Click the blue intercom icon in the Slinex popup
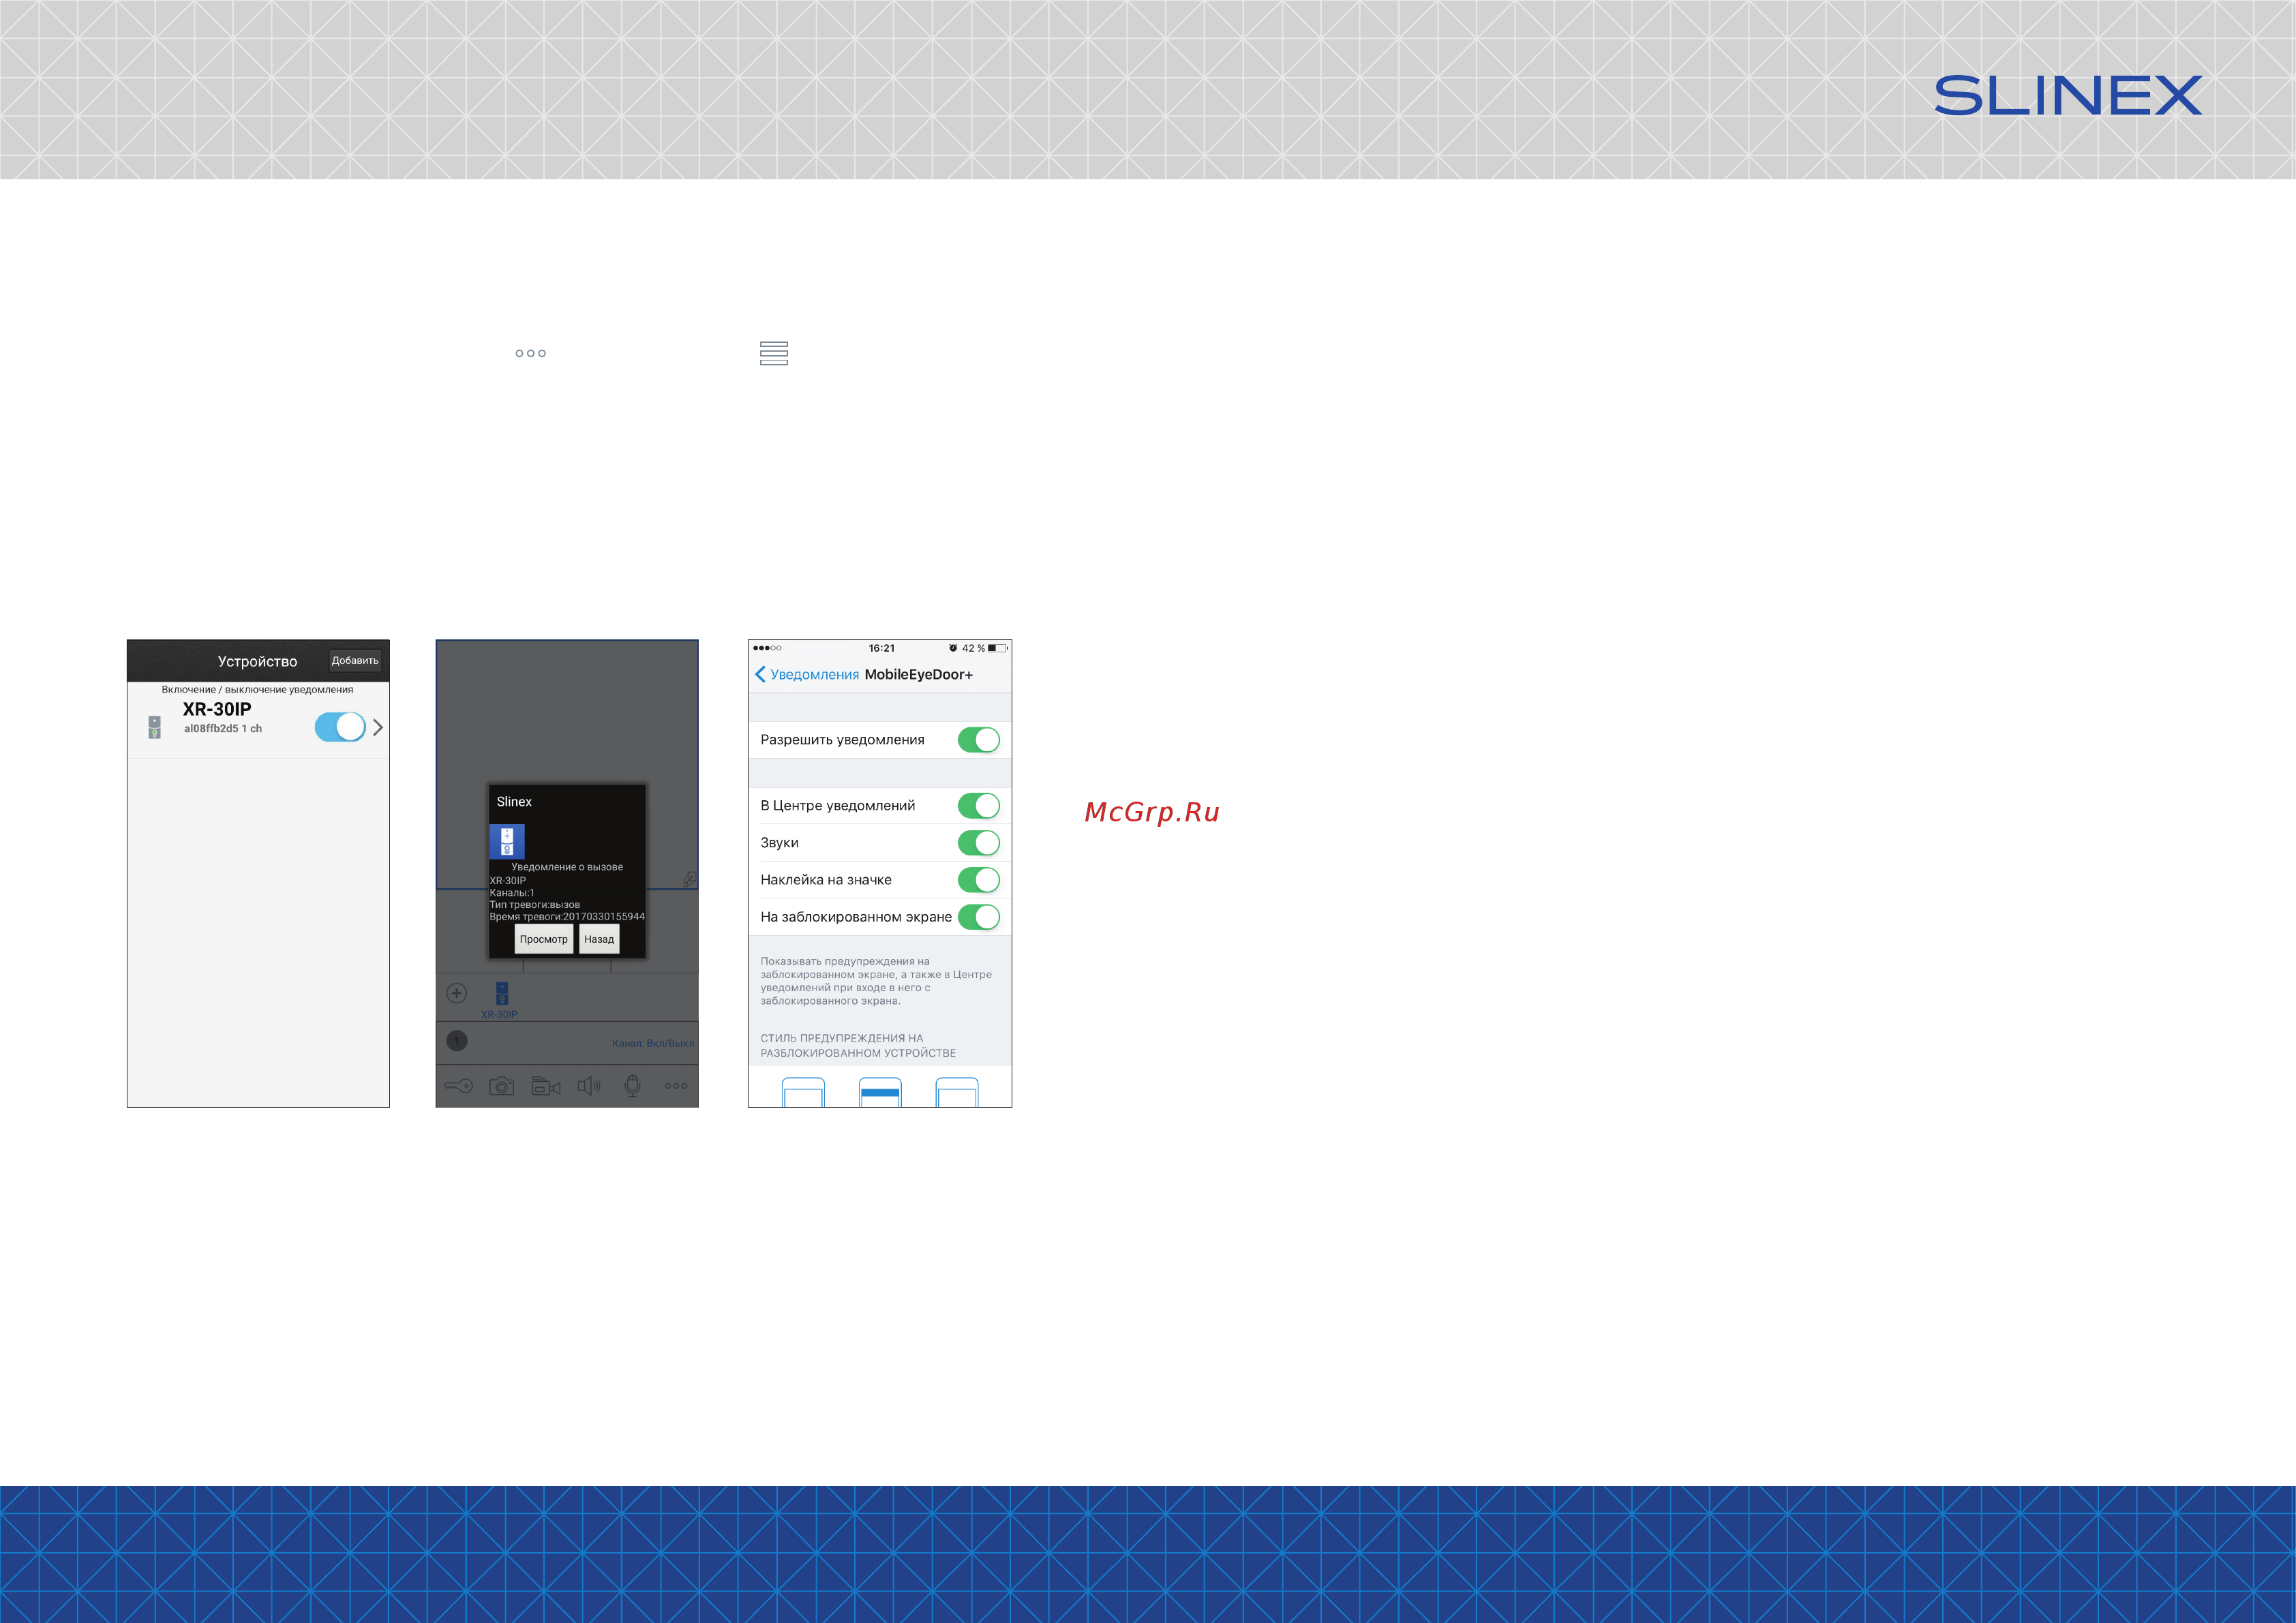 click(507, 841)
